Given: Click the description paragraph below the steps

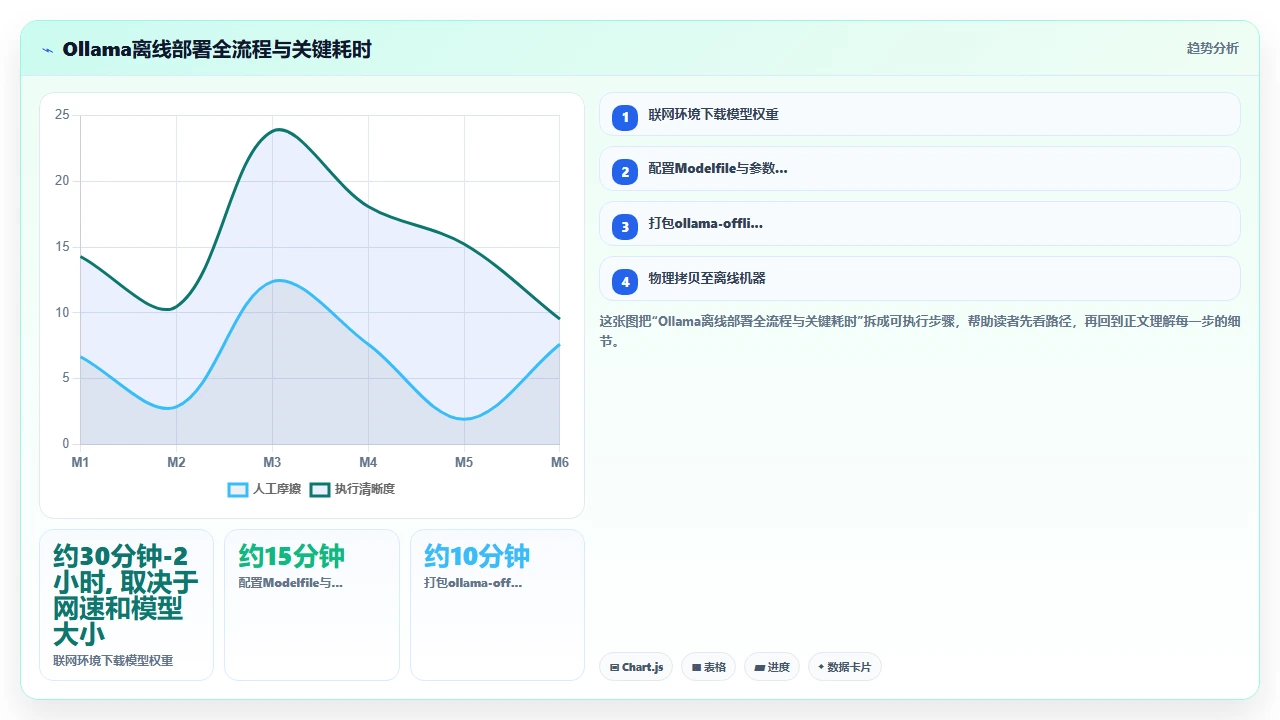Looking at the screenshot, I should (x=920, y=331).
